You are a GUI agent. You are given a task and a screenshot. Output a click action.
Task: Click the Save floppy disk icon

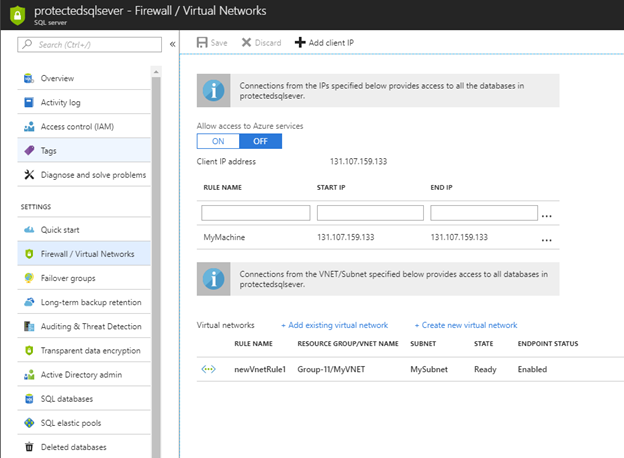[202, 43]
